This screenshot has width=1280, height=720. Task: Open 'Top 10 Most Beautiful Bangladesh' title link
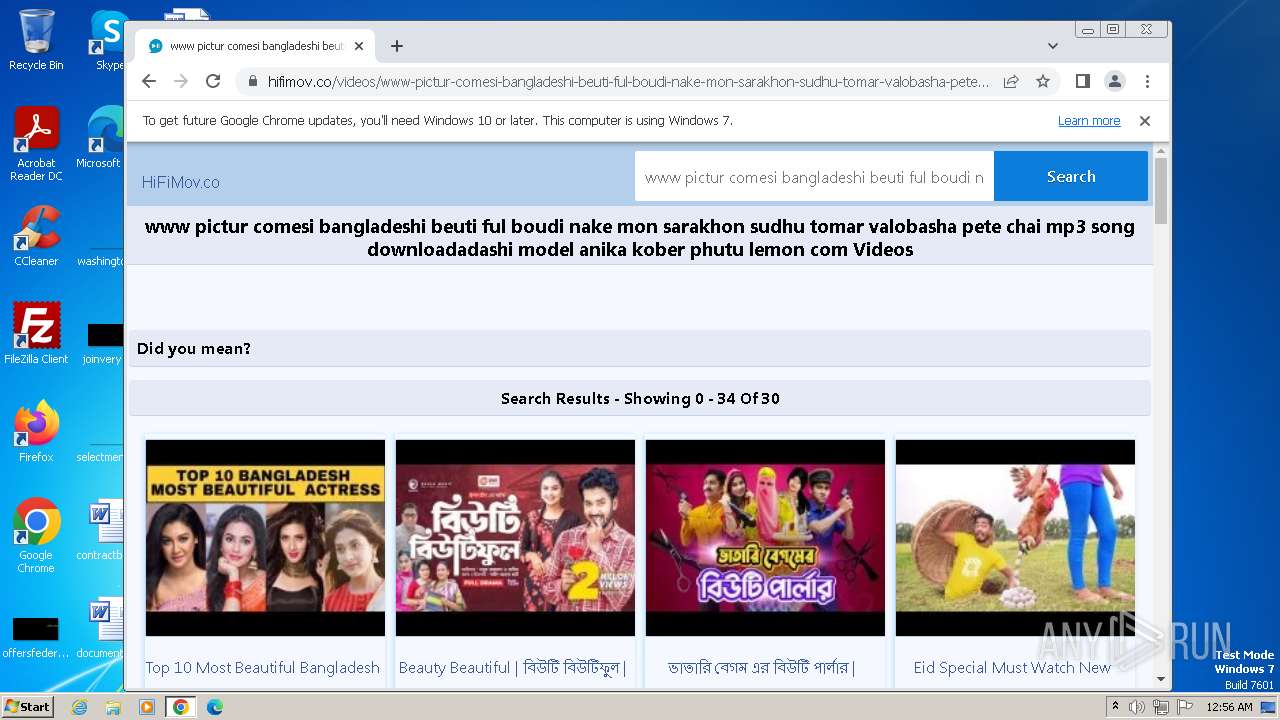tap(263, 668)
